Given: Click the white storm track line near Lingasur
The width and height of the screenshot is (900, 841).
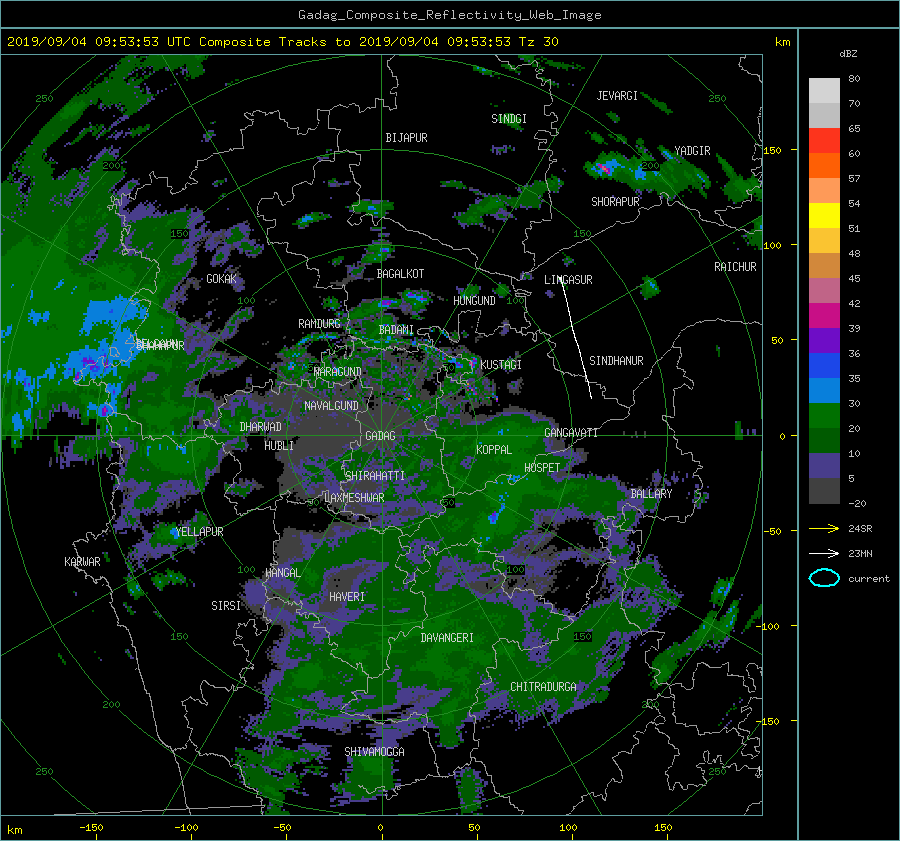Looking at the screenshot, I should coord(577,340).
